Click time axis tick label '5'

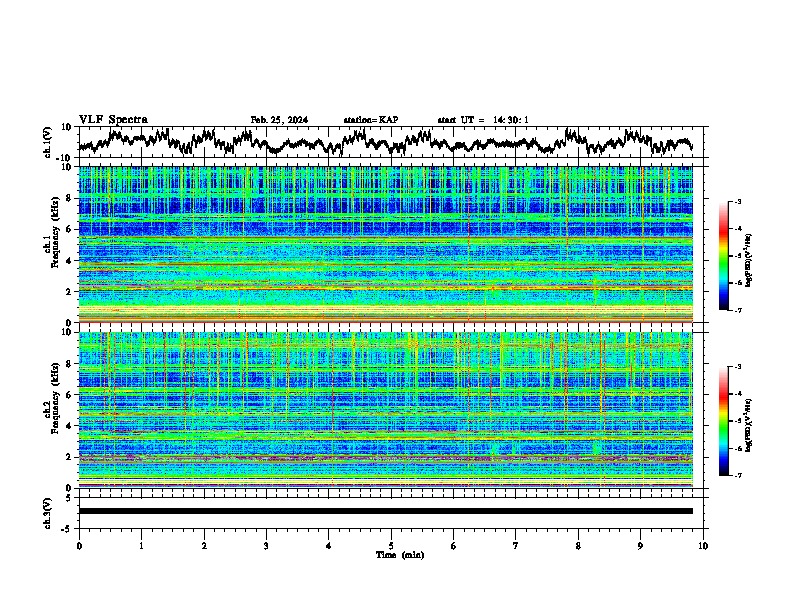[391, 546]
